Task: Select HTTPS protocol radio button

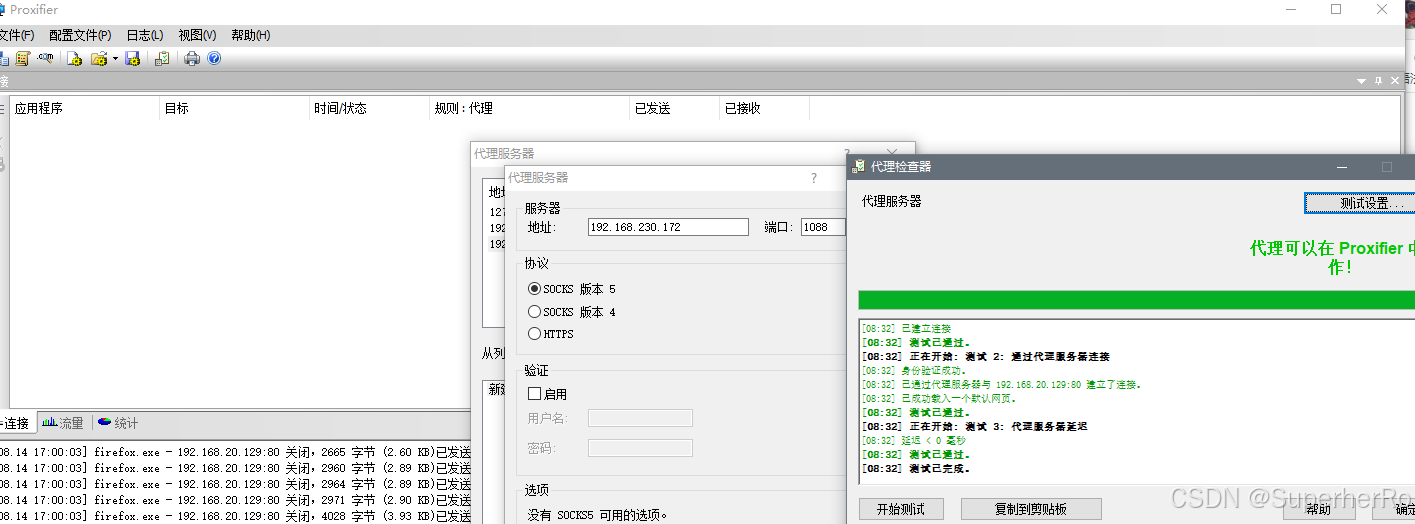Action: pyautogui.click(x=534, y=334)
